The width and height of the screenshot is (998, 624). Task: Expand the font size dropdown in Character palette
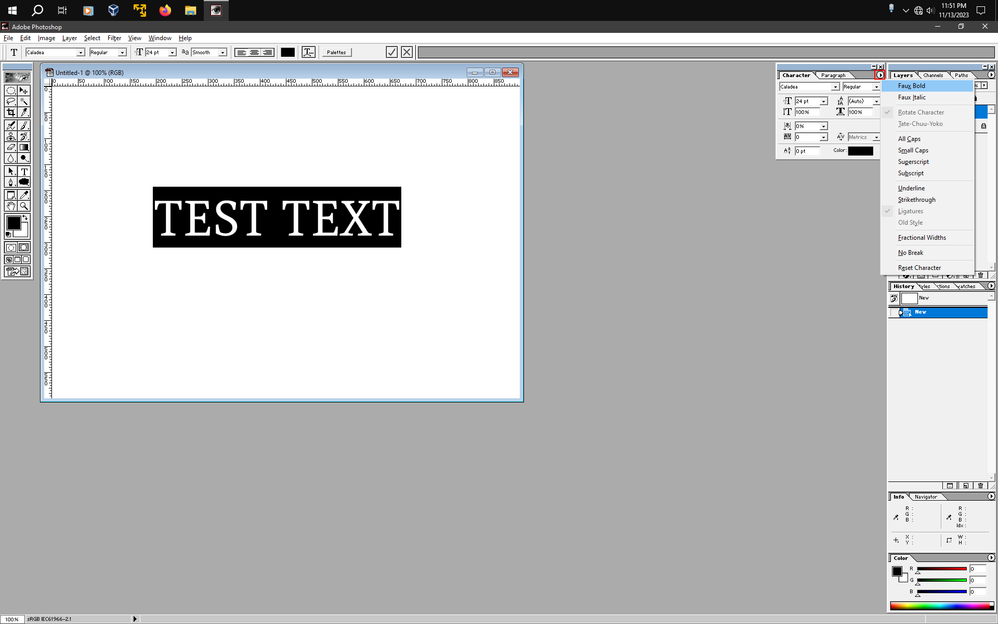tap(824, 101)
